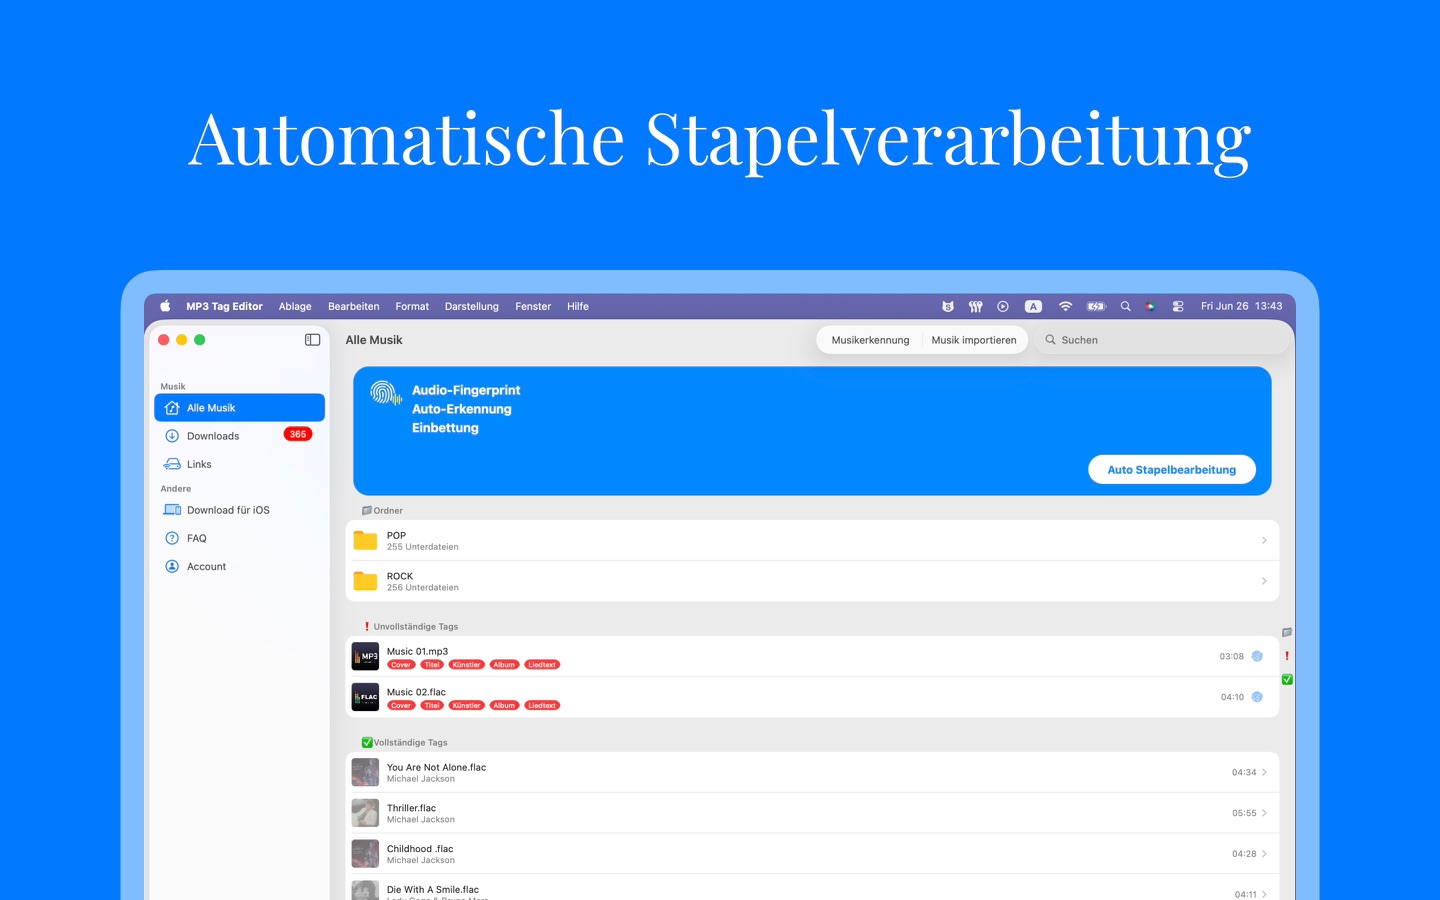Screen dimensions: 1440x900
Task: Click the Account person icon
Action: tap(172, 566)
